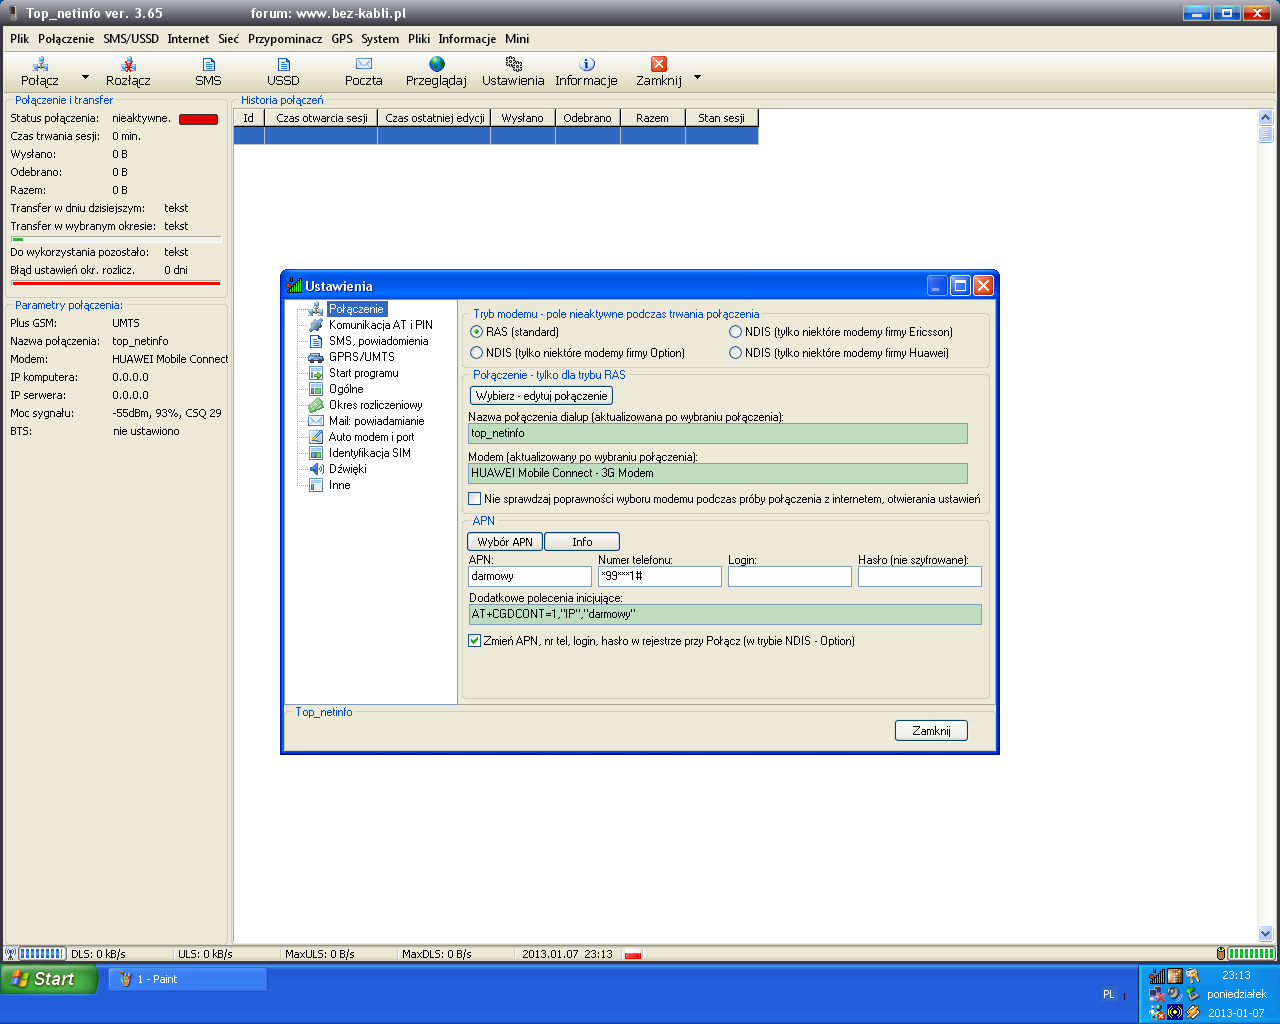Open the Przypominacz menu
1280x1024 pixels.
coord(285,39)
